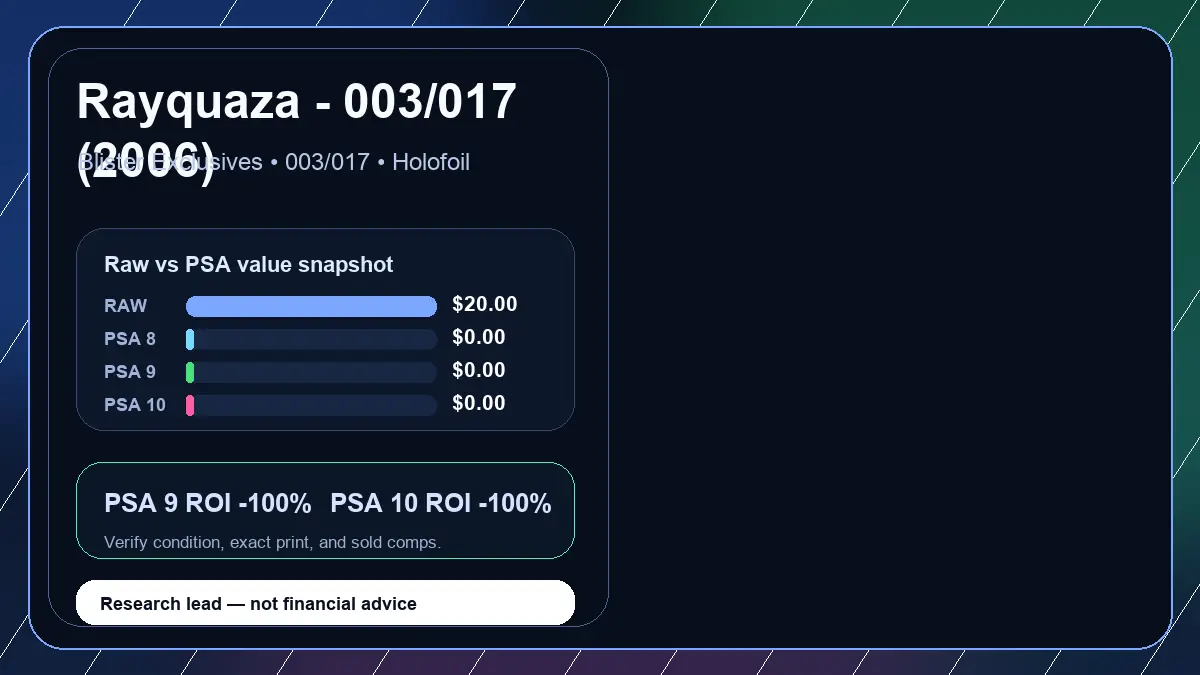Select the PSA 8 bar track
The height and width of the screenshot is (675, 1200).
pyautogui.click(x=312, y=339)
